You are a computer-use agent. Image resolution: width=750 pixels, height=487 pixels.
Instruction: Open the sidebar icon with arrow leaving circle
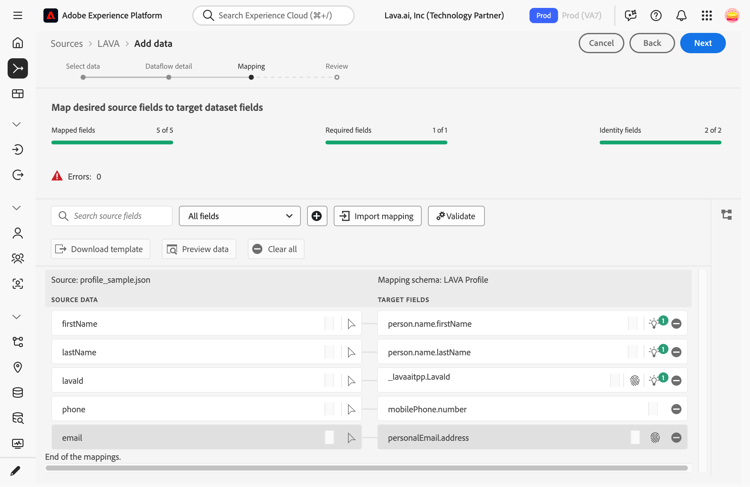tap(18, 175)
